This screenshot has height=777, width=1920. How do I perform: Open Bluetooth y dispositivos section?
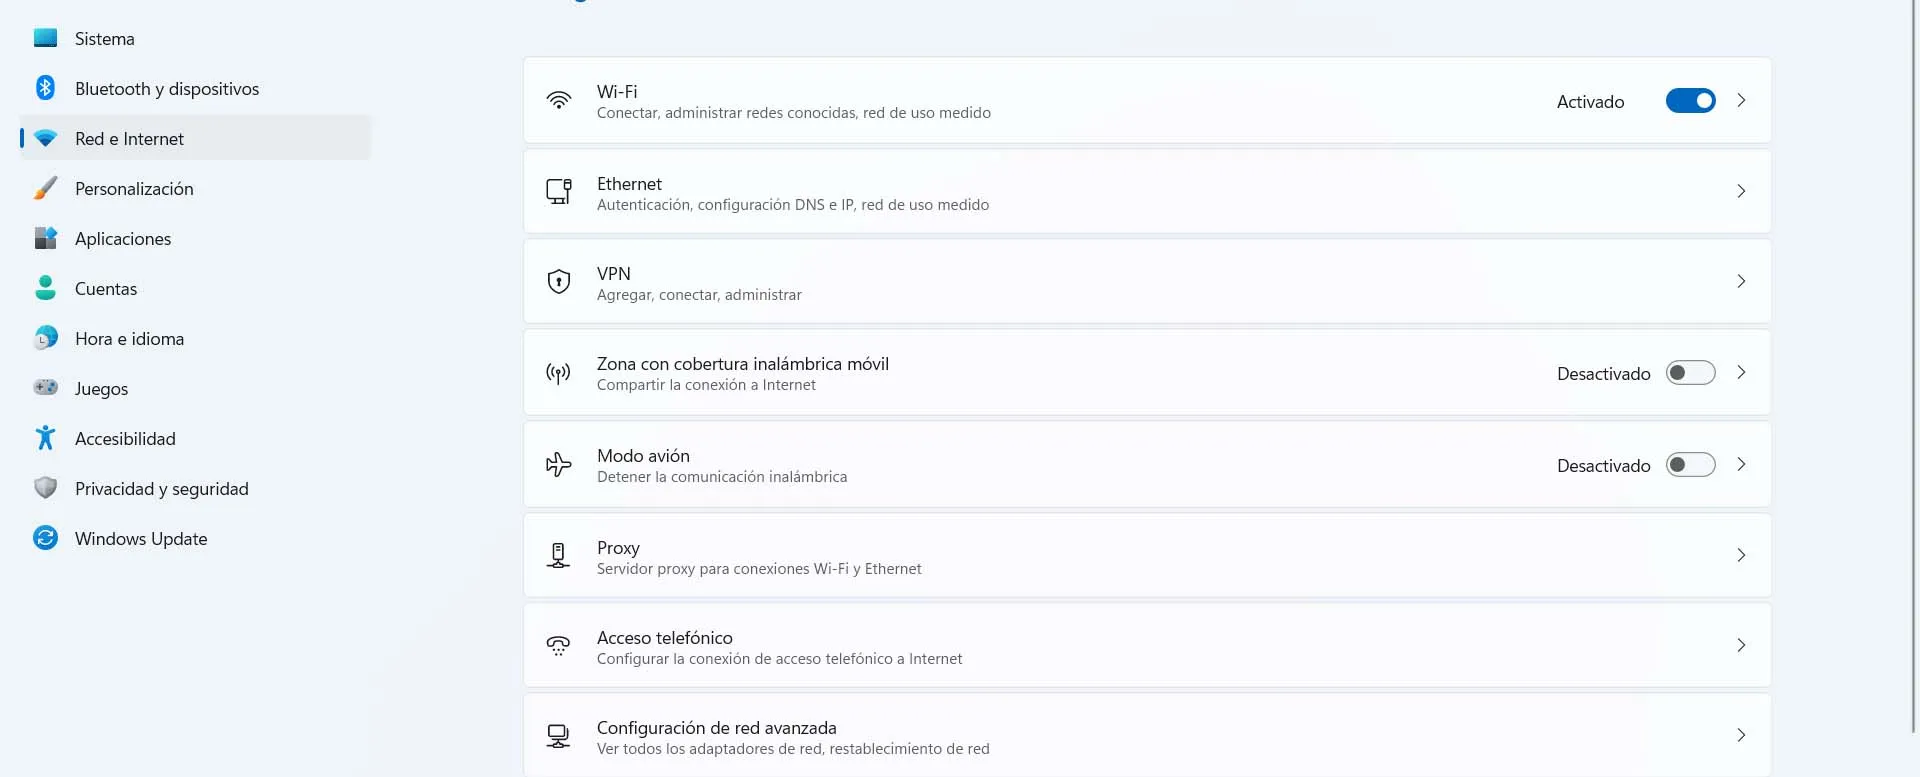(x=196, y=88)
